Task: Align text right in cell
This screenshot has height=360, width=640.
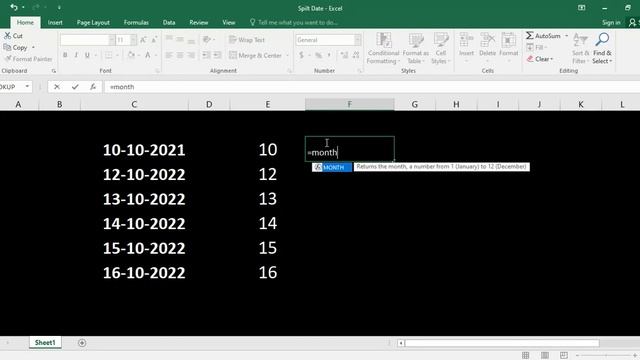Action: [x=191, y=55]
